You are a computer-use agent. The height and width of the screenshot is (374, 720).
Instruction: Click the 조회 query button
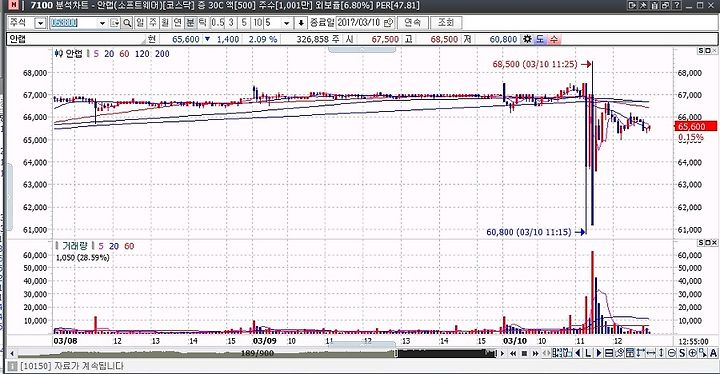[446, 23]
